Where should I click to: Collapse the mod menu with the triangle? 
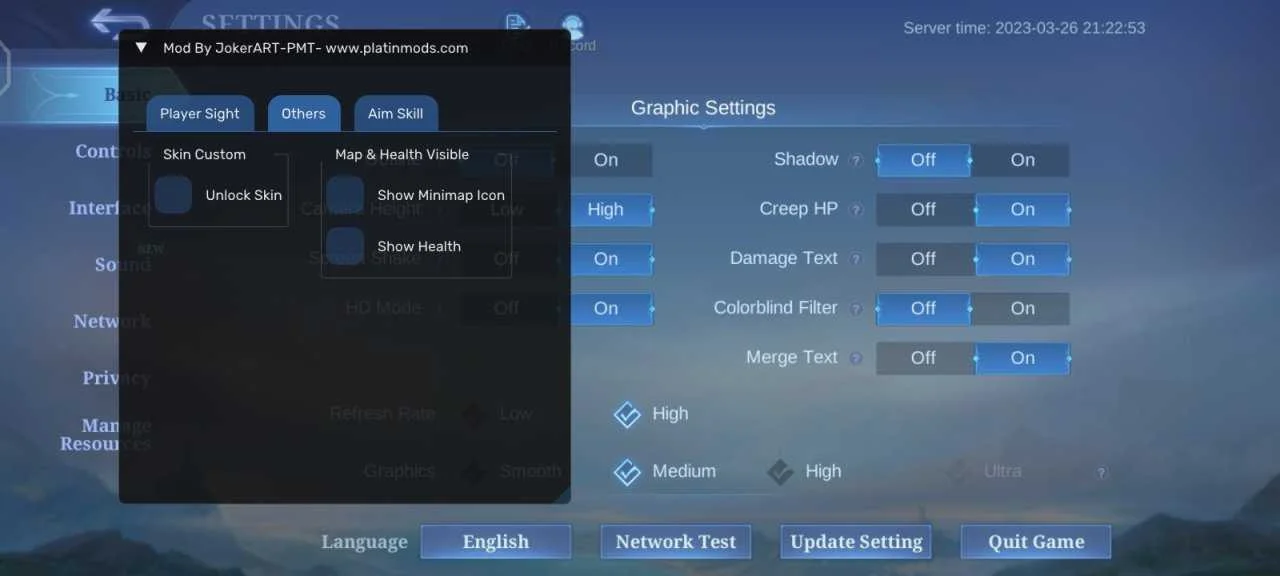pyautogui.click(x=141, y=48)
